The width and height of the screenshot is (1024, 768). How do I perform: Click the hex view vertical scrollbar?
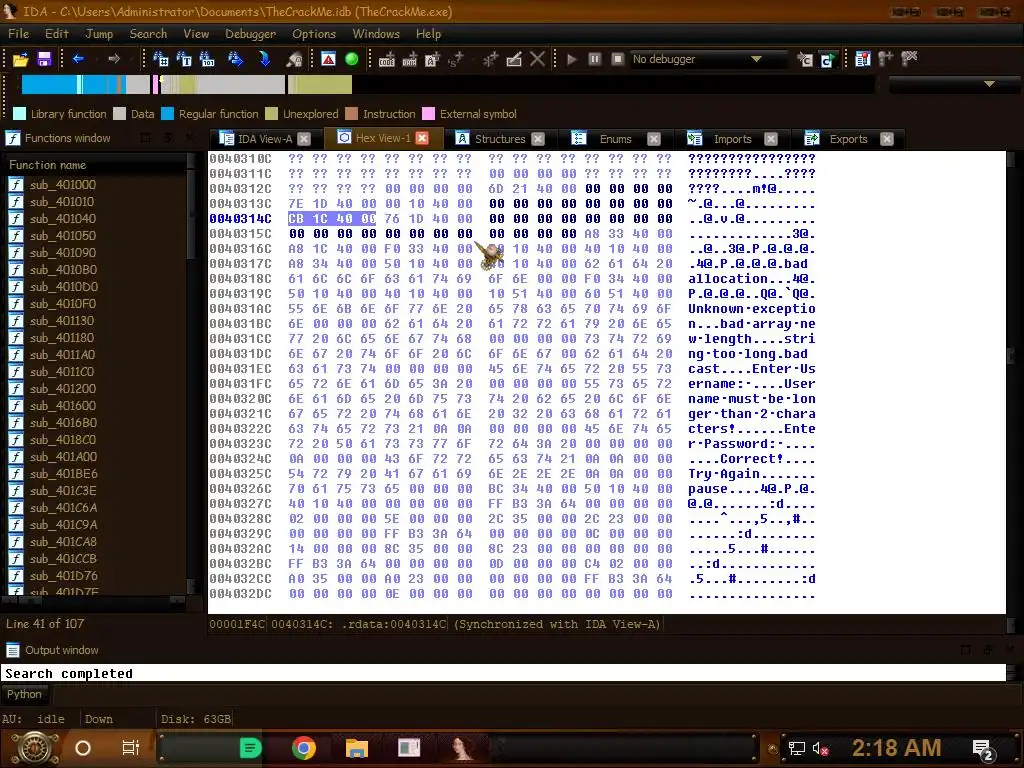tap(1011, 382)
